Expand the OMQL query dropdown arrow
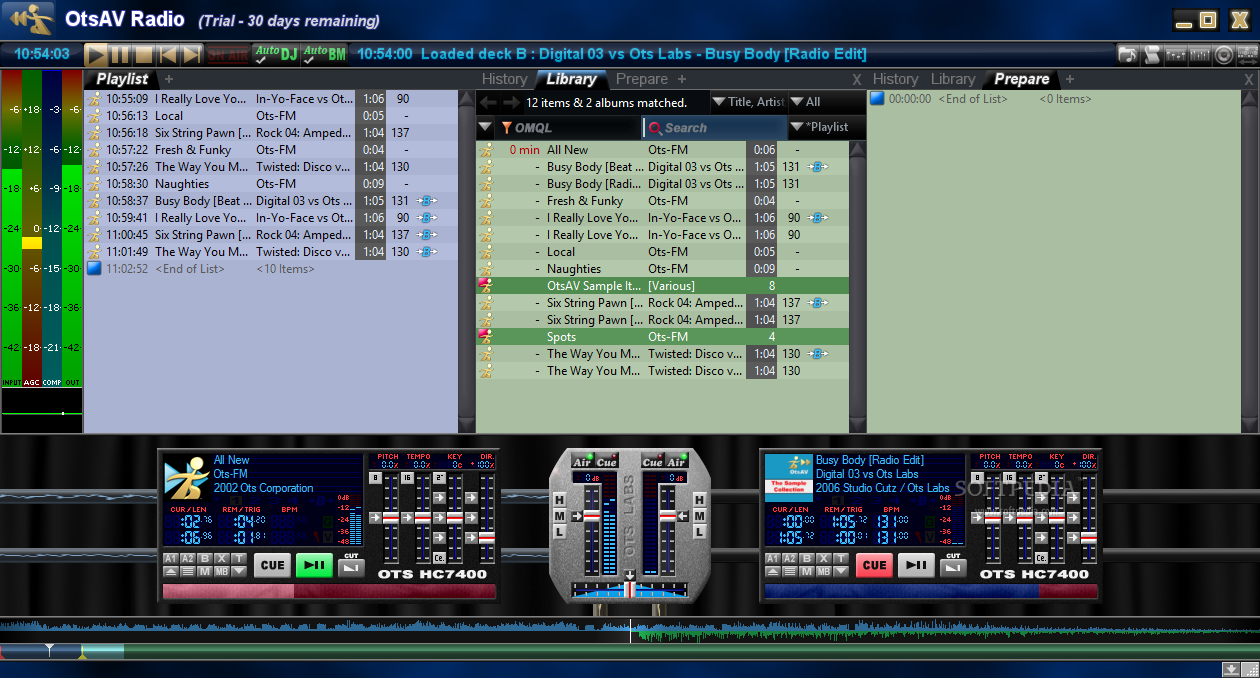This screenshot has width=1260, height=678. pos(485,127)
